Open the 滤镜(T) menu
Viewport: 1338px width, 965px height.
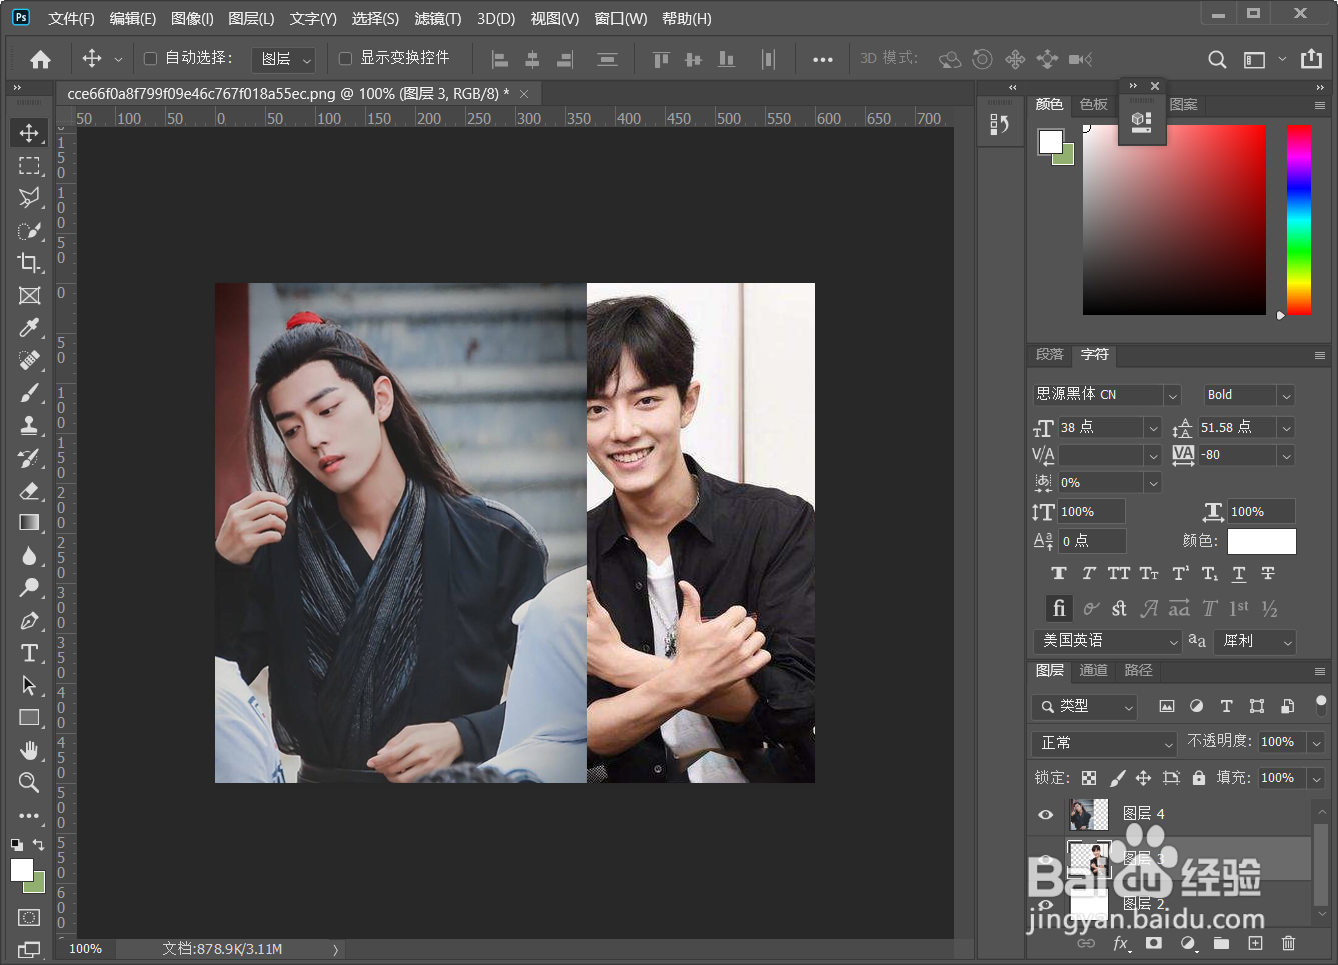point(438,19)
